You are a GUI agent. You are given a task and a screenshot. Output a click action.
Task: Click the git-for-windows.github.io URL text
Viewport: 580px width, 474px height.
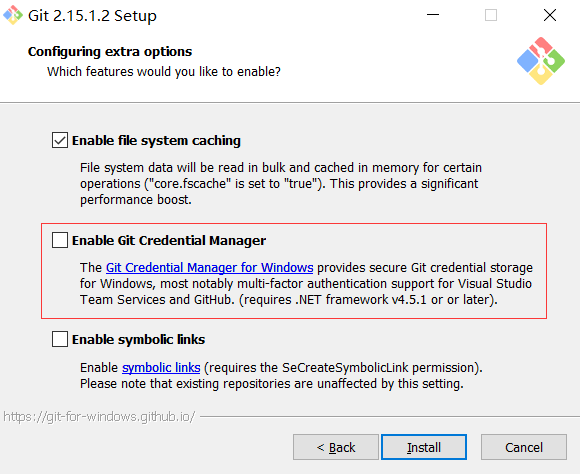[99, 417]
